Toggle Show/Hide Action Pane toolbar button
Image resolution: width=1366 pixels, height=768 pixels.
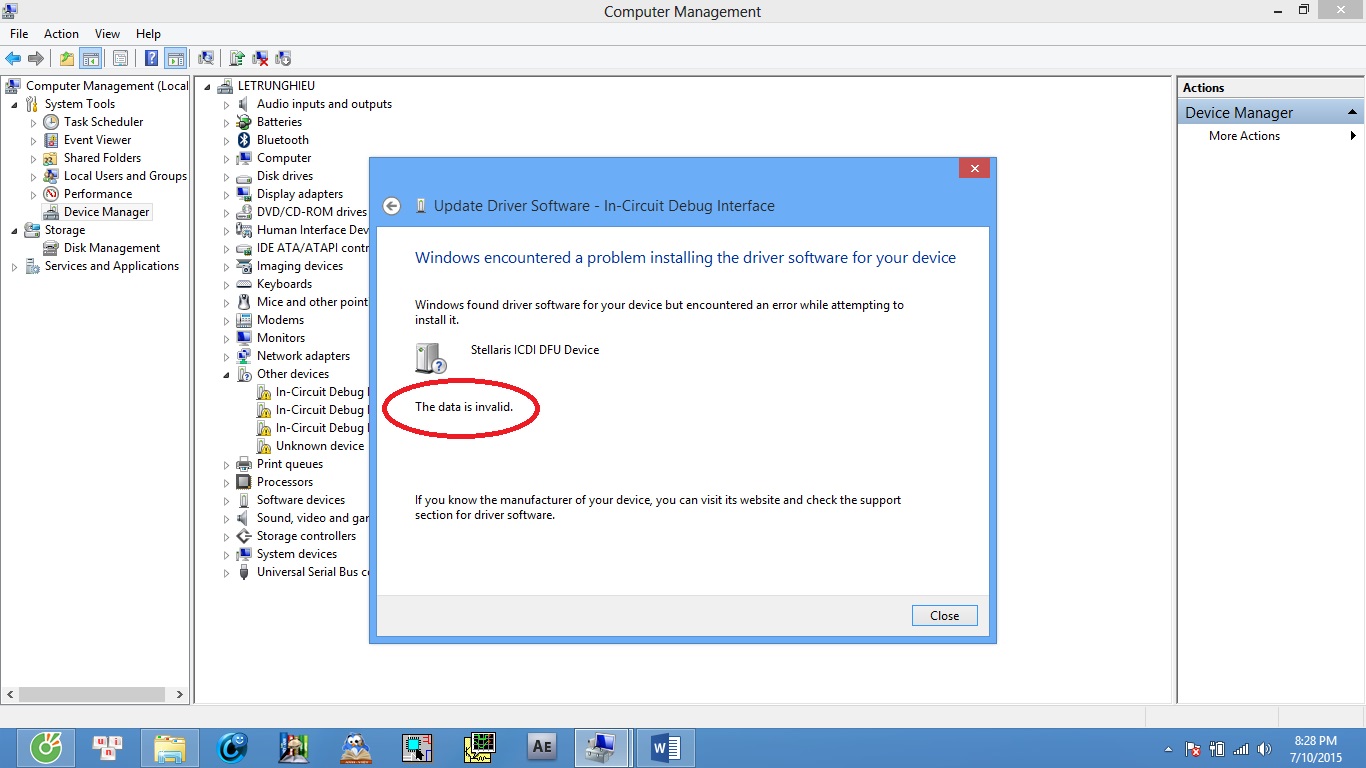click(x=175, y=58)
